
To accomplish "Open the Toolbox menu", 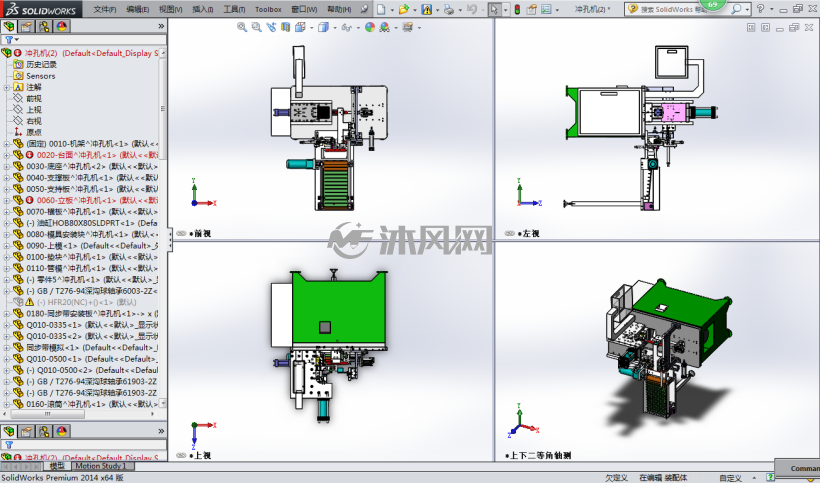I will (x=268, y=9).
